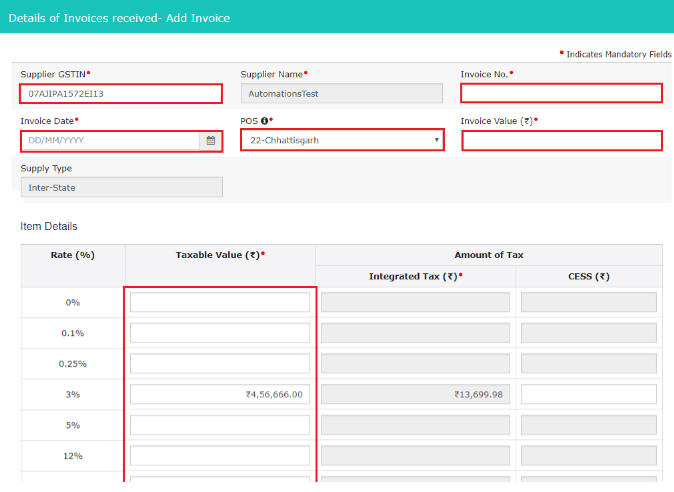The width and height of the screenshot is (674, 492).
Task: Click the 3% taxable value ₹4,56,666.00 field
Action: [220, 395]
